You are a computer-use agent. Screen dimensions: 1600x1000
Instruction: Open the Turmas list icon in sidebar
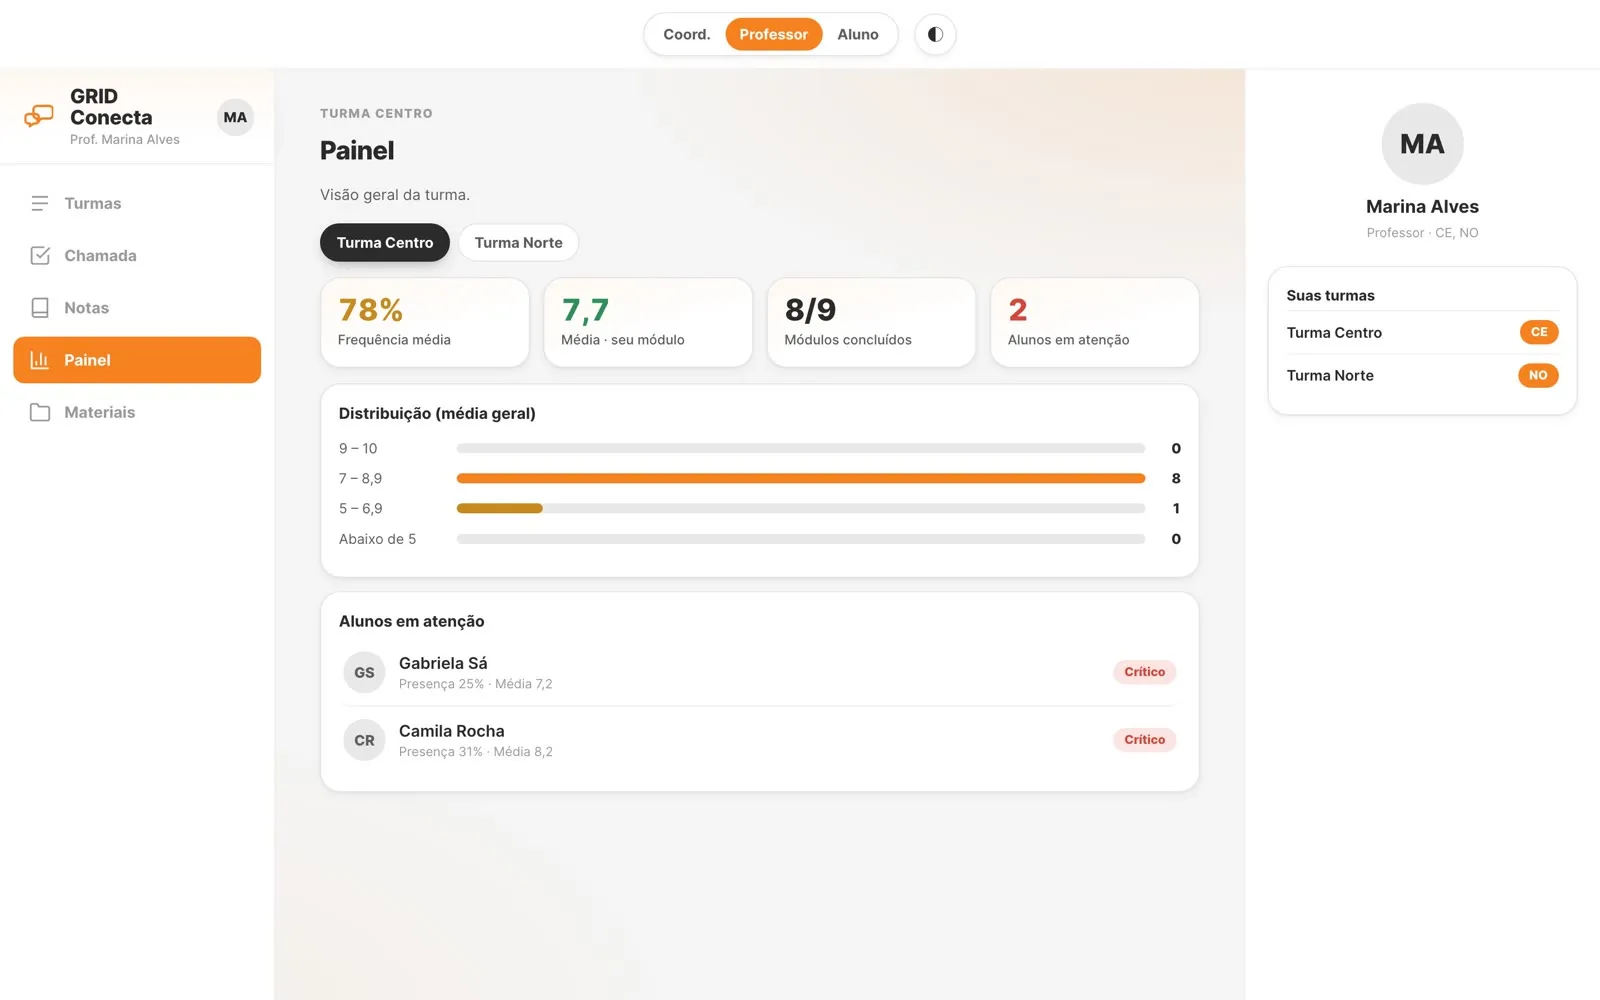[x=40, y=203]
